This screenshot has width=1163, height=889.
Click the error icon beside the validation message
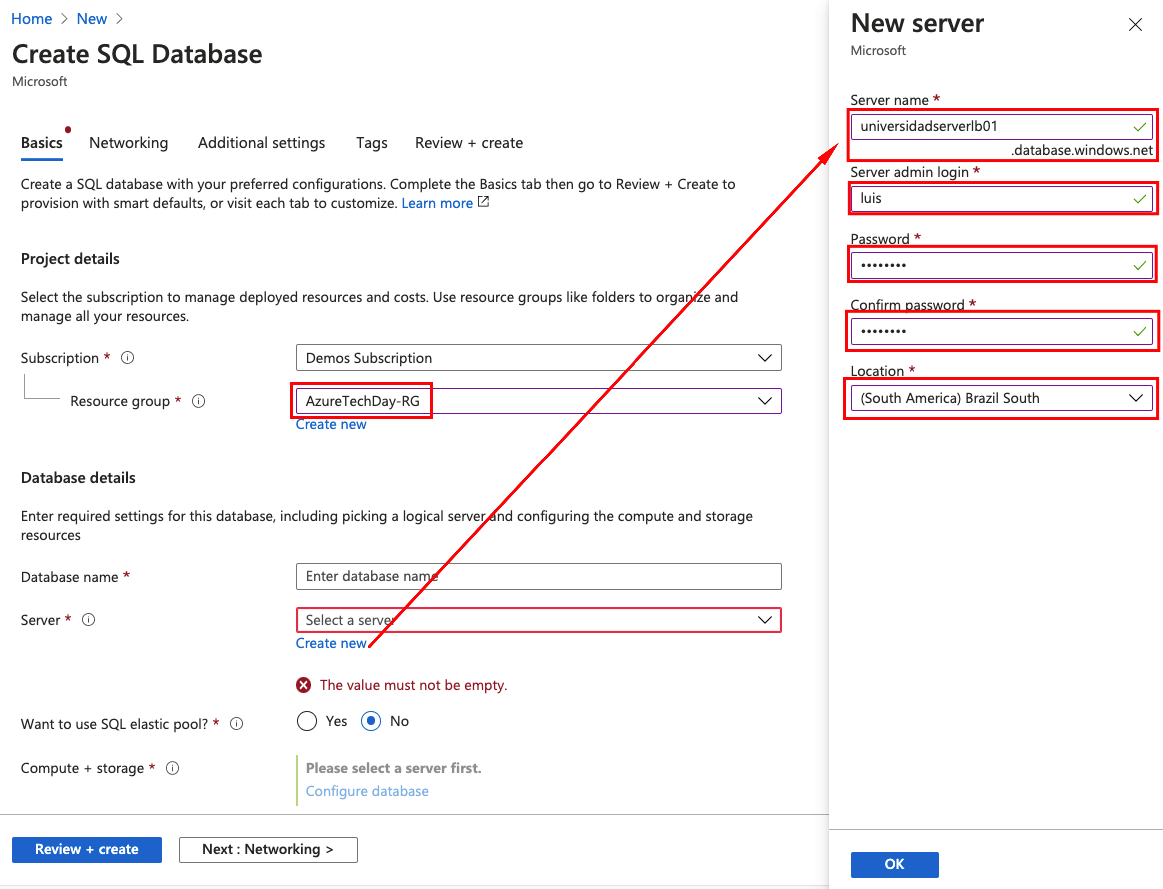(x=303, y=685)
